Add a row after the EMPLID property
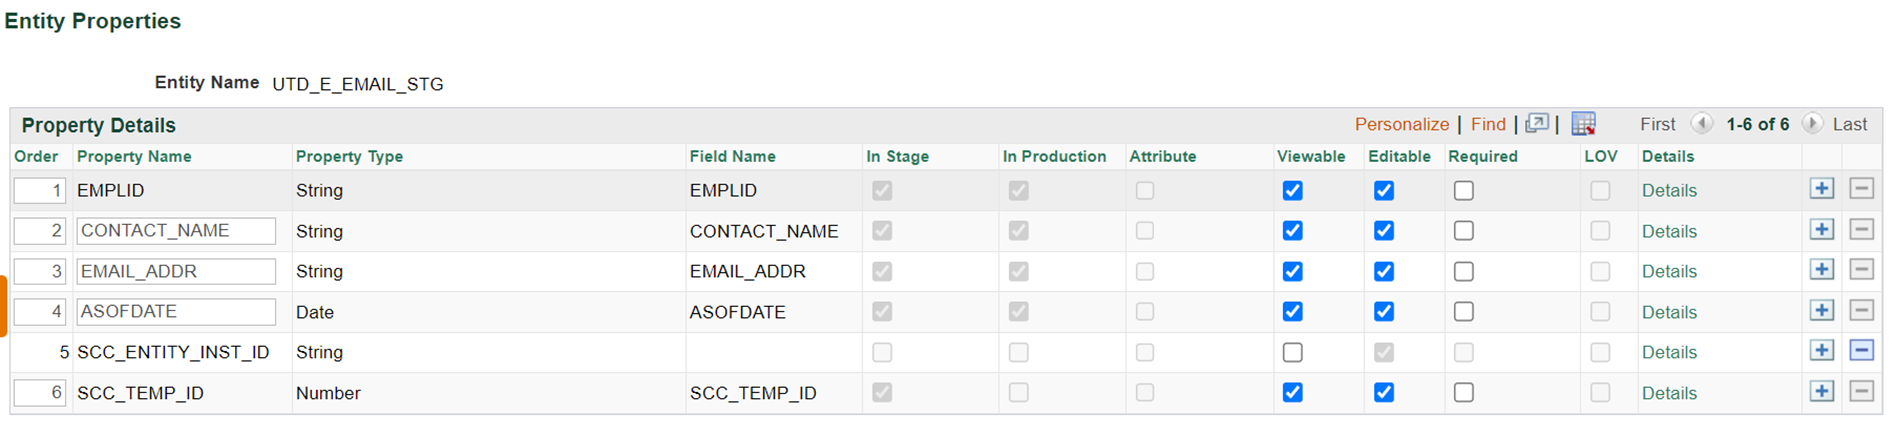 click(x=1821, y=189)
